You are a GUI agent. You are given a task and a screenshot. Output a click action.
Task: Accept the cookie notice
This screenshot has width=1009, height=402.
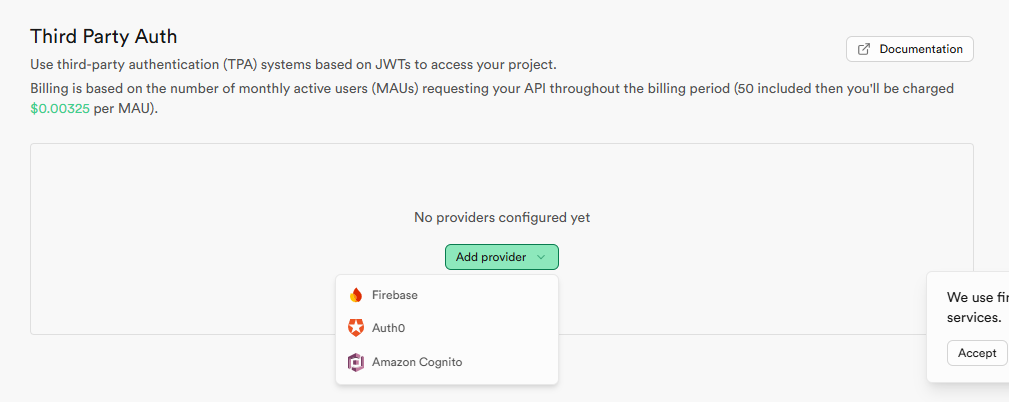[977, 353]
